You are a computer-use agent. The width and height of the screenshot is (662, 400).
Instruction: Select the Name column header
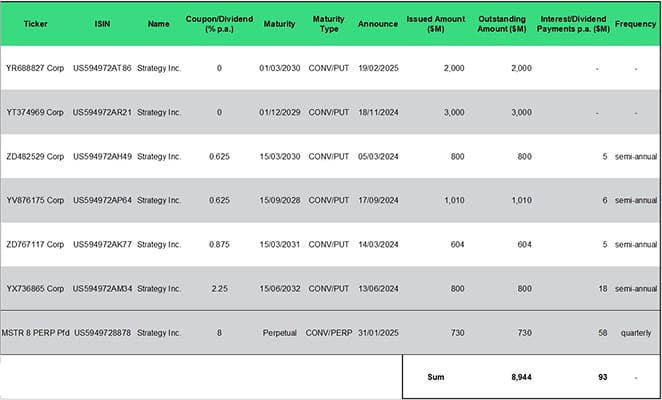(x=159, y=24)
